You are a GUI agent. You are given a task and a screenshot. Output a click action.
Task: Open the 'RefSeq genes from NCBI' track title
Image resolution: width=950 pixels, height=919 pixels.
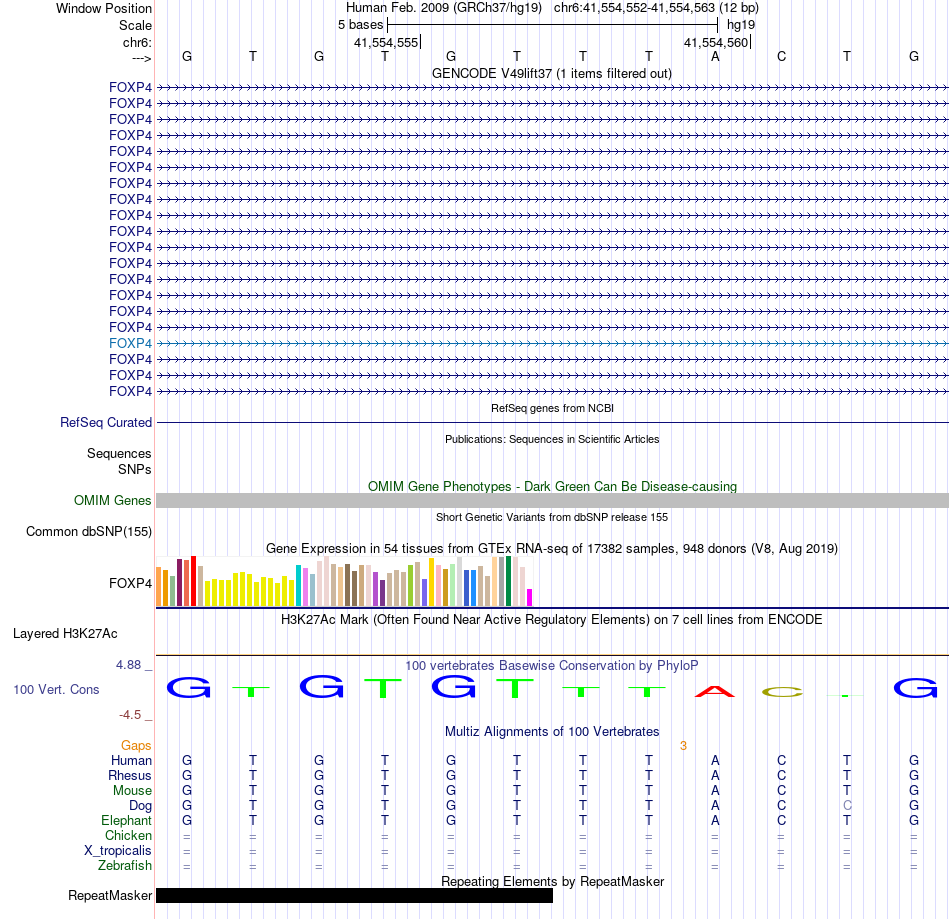(x=552, y=408)
